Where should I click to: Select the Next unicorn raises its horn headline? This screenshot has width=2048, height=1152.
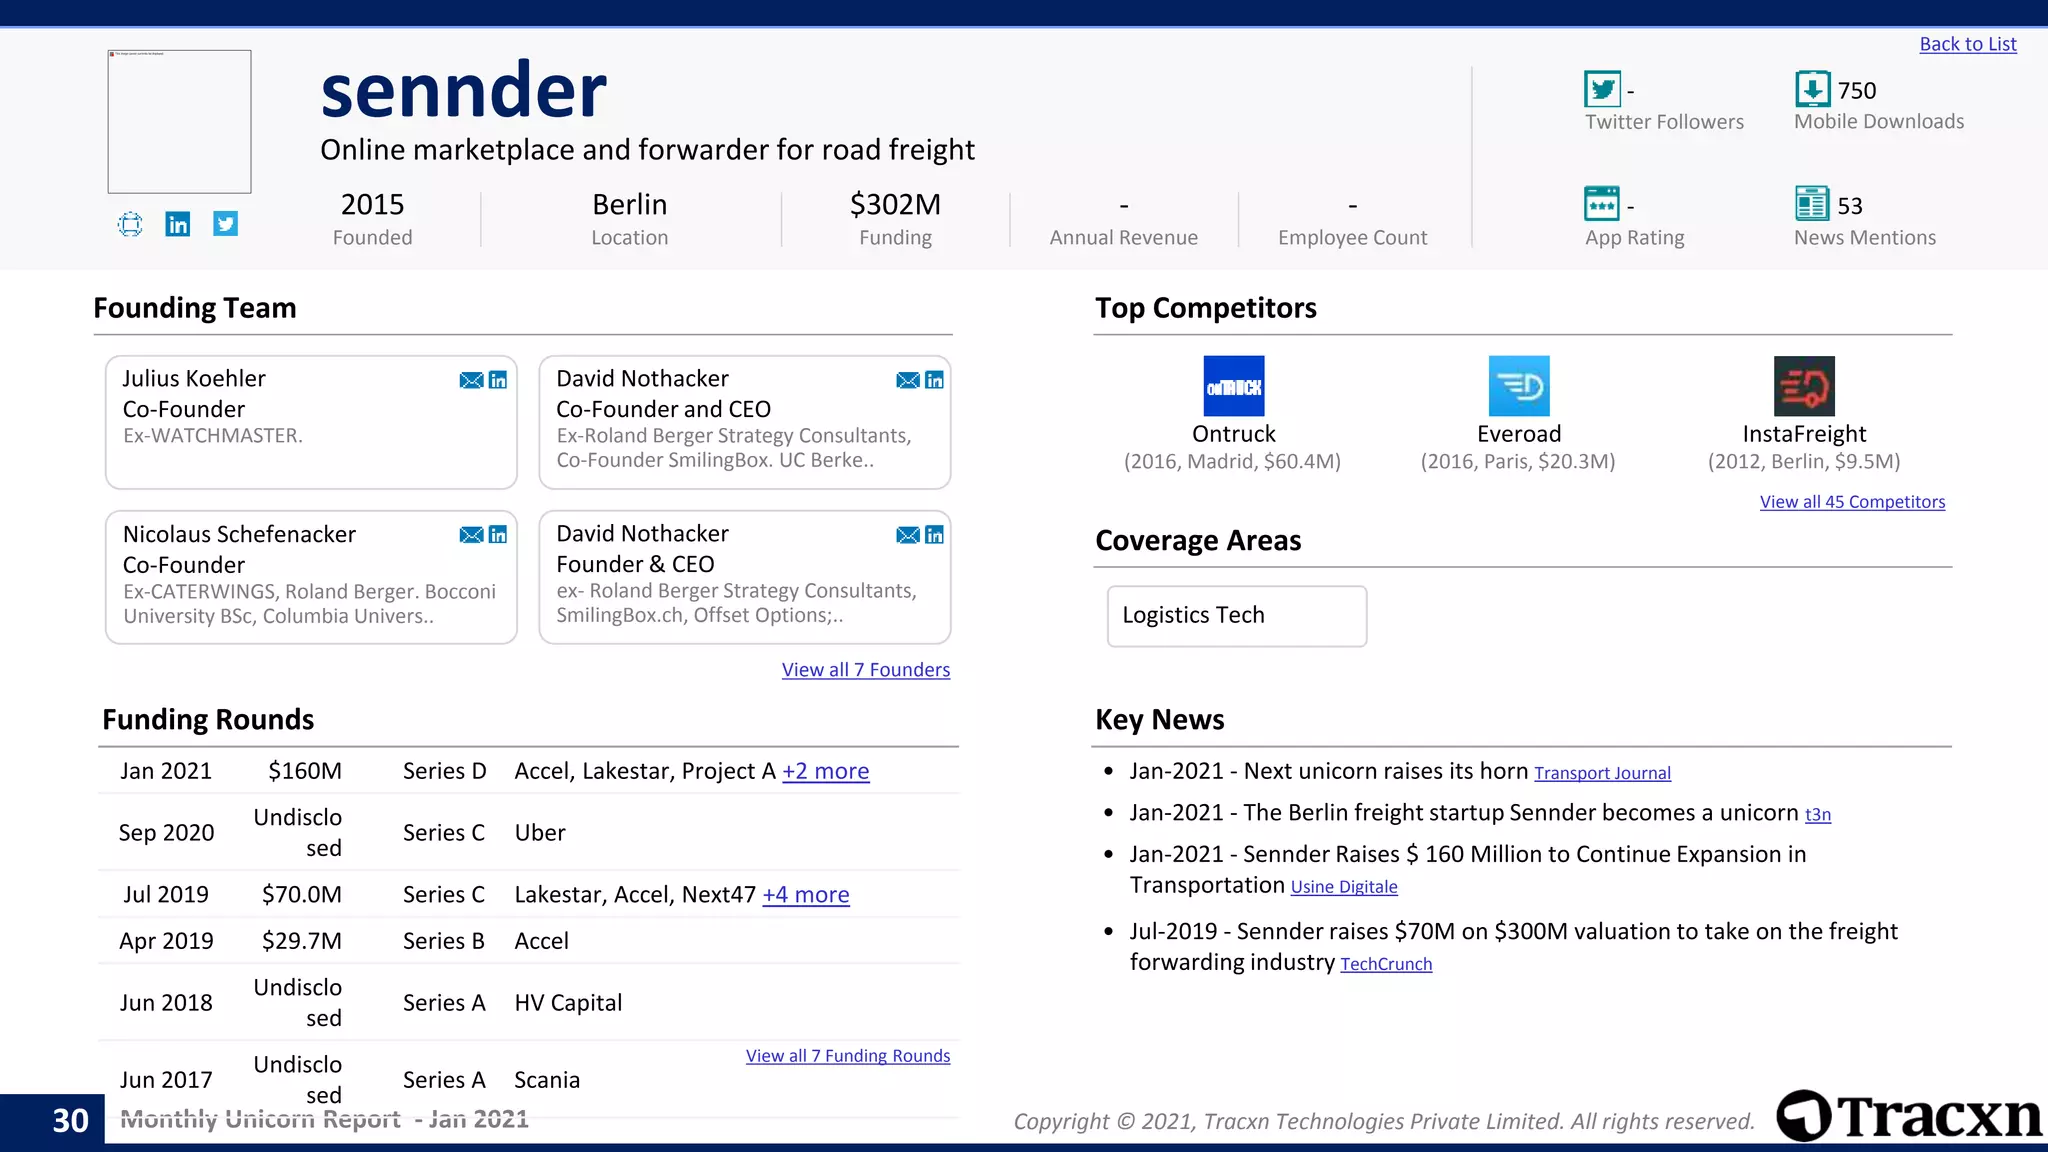point(1386,771)
